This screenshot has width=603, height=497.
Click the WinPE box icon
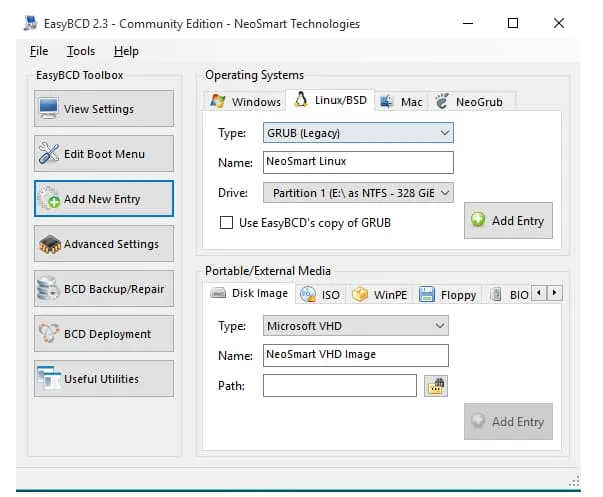[x=360, y=295]
